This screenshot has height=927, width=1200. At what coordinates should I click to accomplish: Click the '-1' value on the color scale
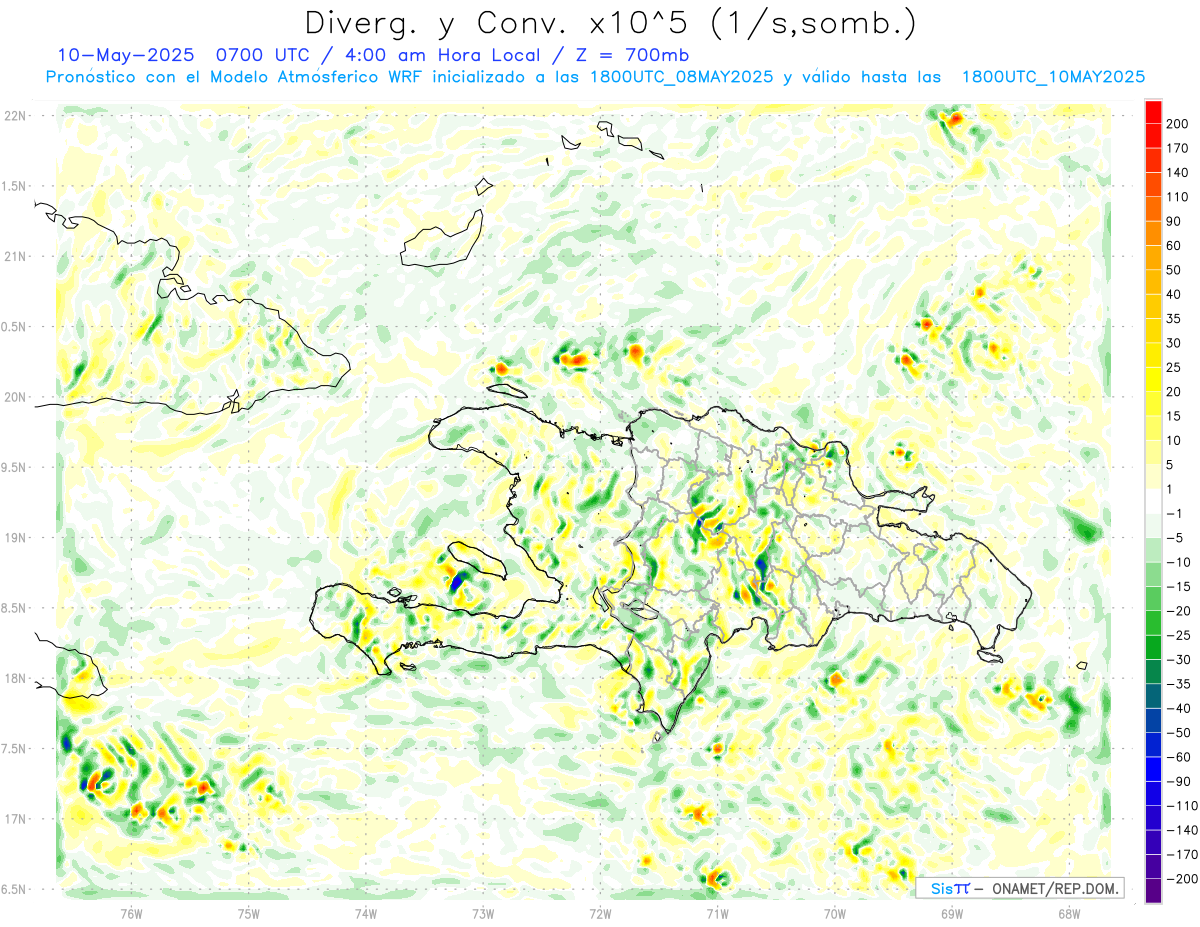coord(1176,514)
